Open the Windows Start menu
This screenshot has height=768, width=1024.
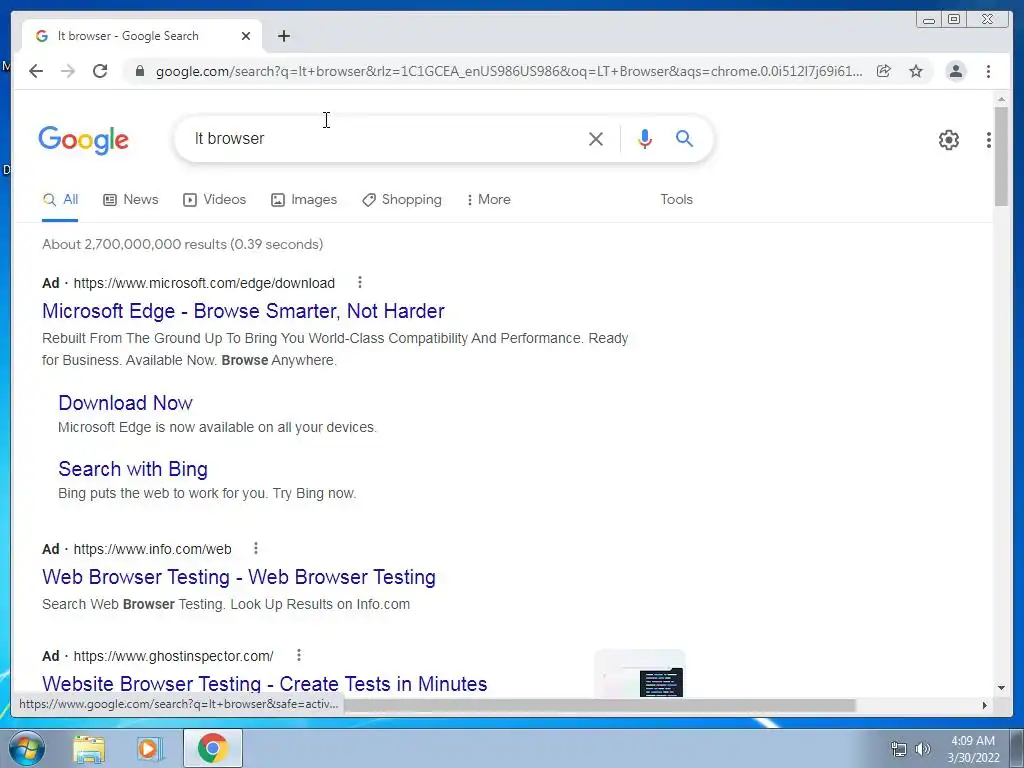click(x=27, y=748)
